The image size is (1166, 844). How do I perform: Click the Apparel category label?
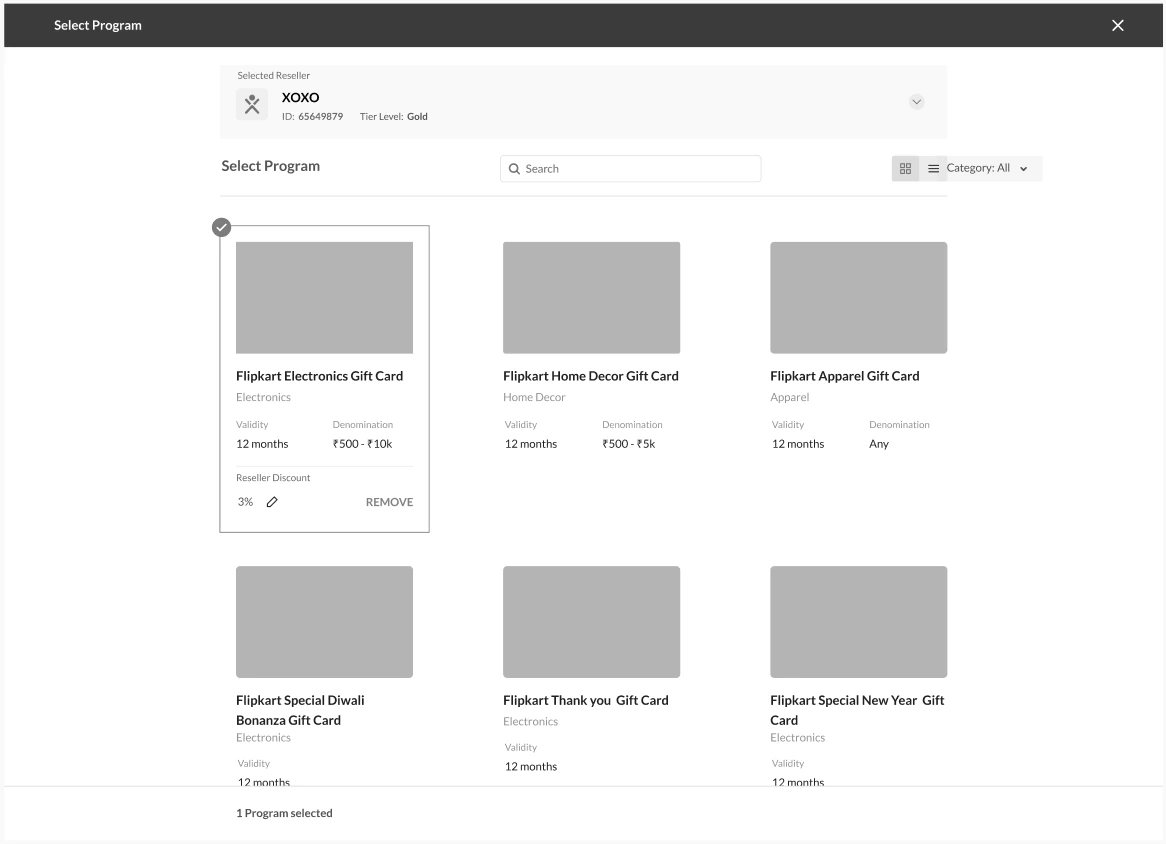pyautogui.click(x=790, y=397)
